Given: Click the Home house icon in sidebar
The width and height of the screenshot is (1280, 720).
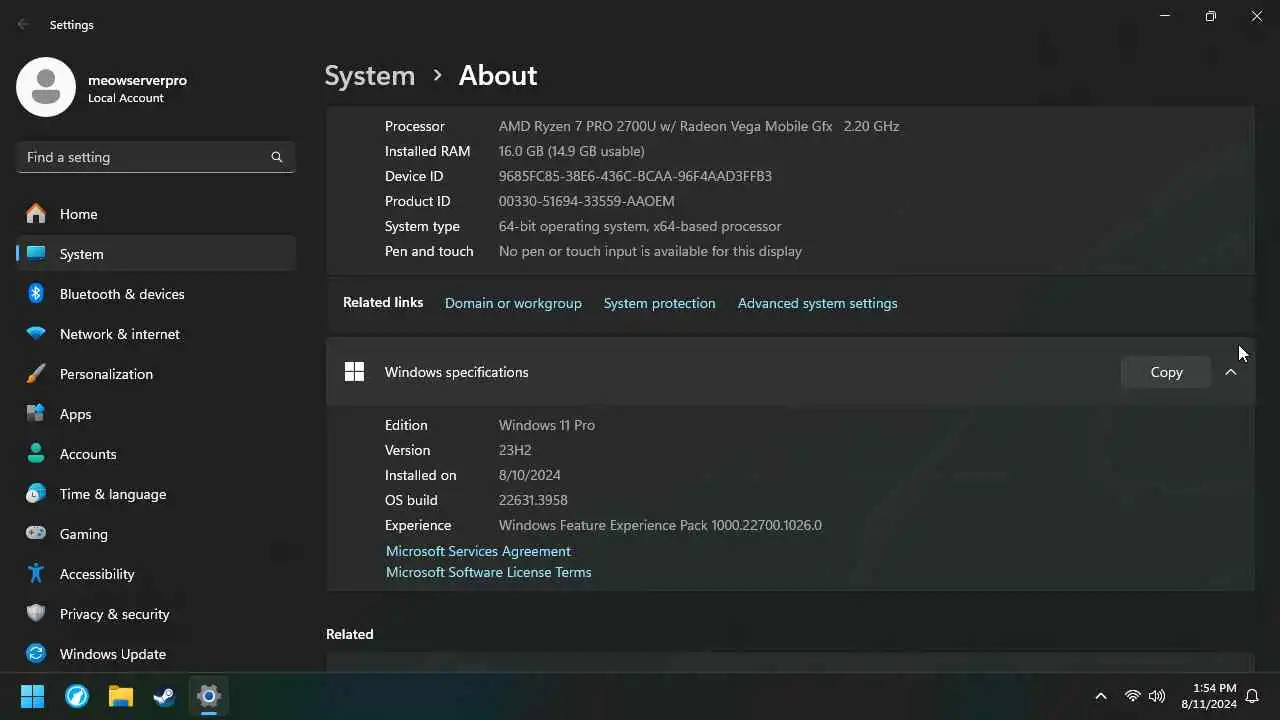Looking at the screenshot, I should click(x=36, y=214).
